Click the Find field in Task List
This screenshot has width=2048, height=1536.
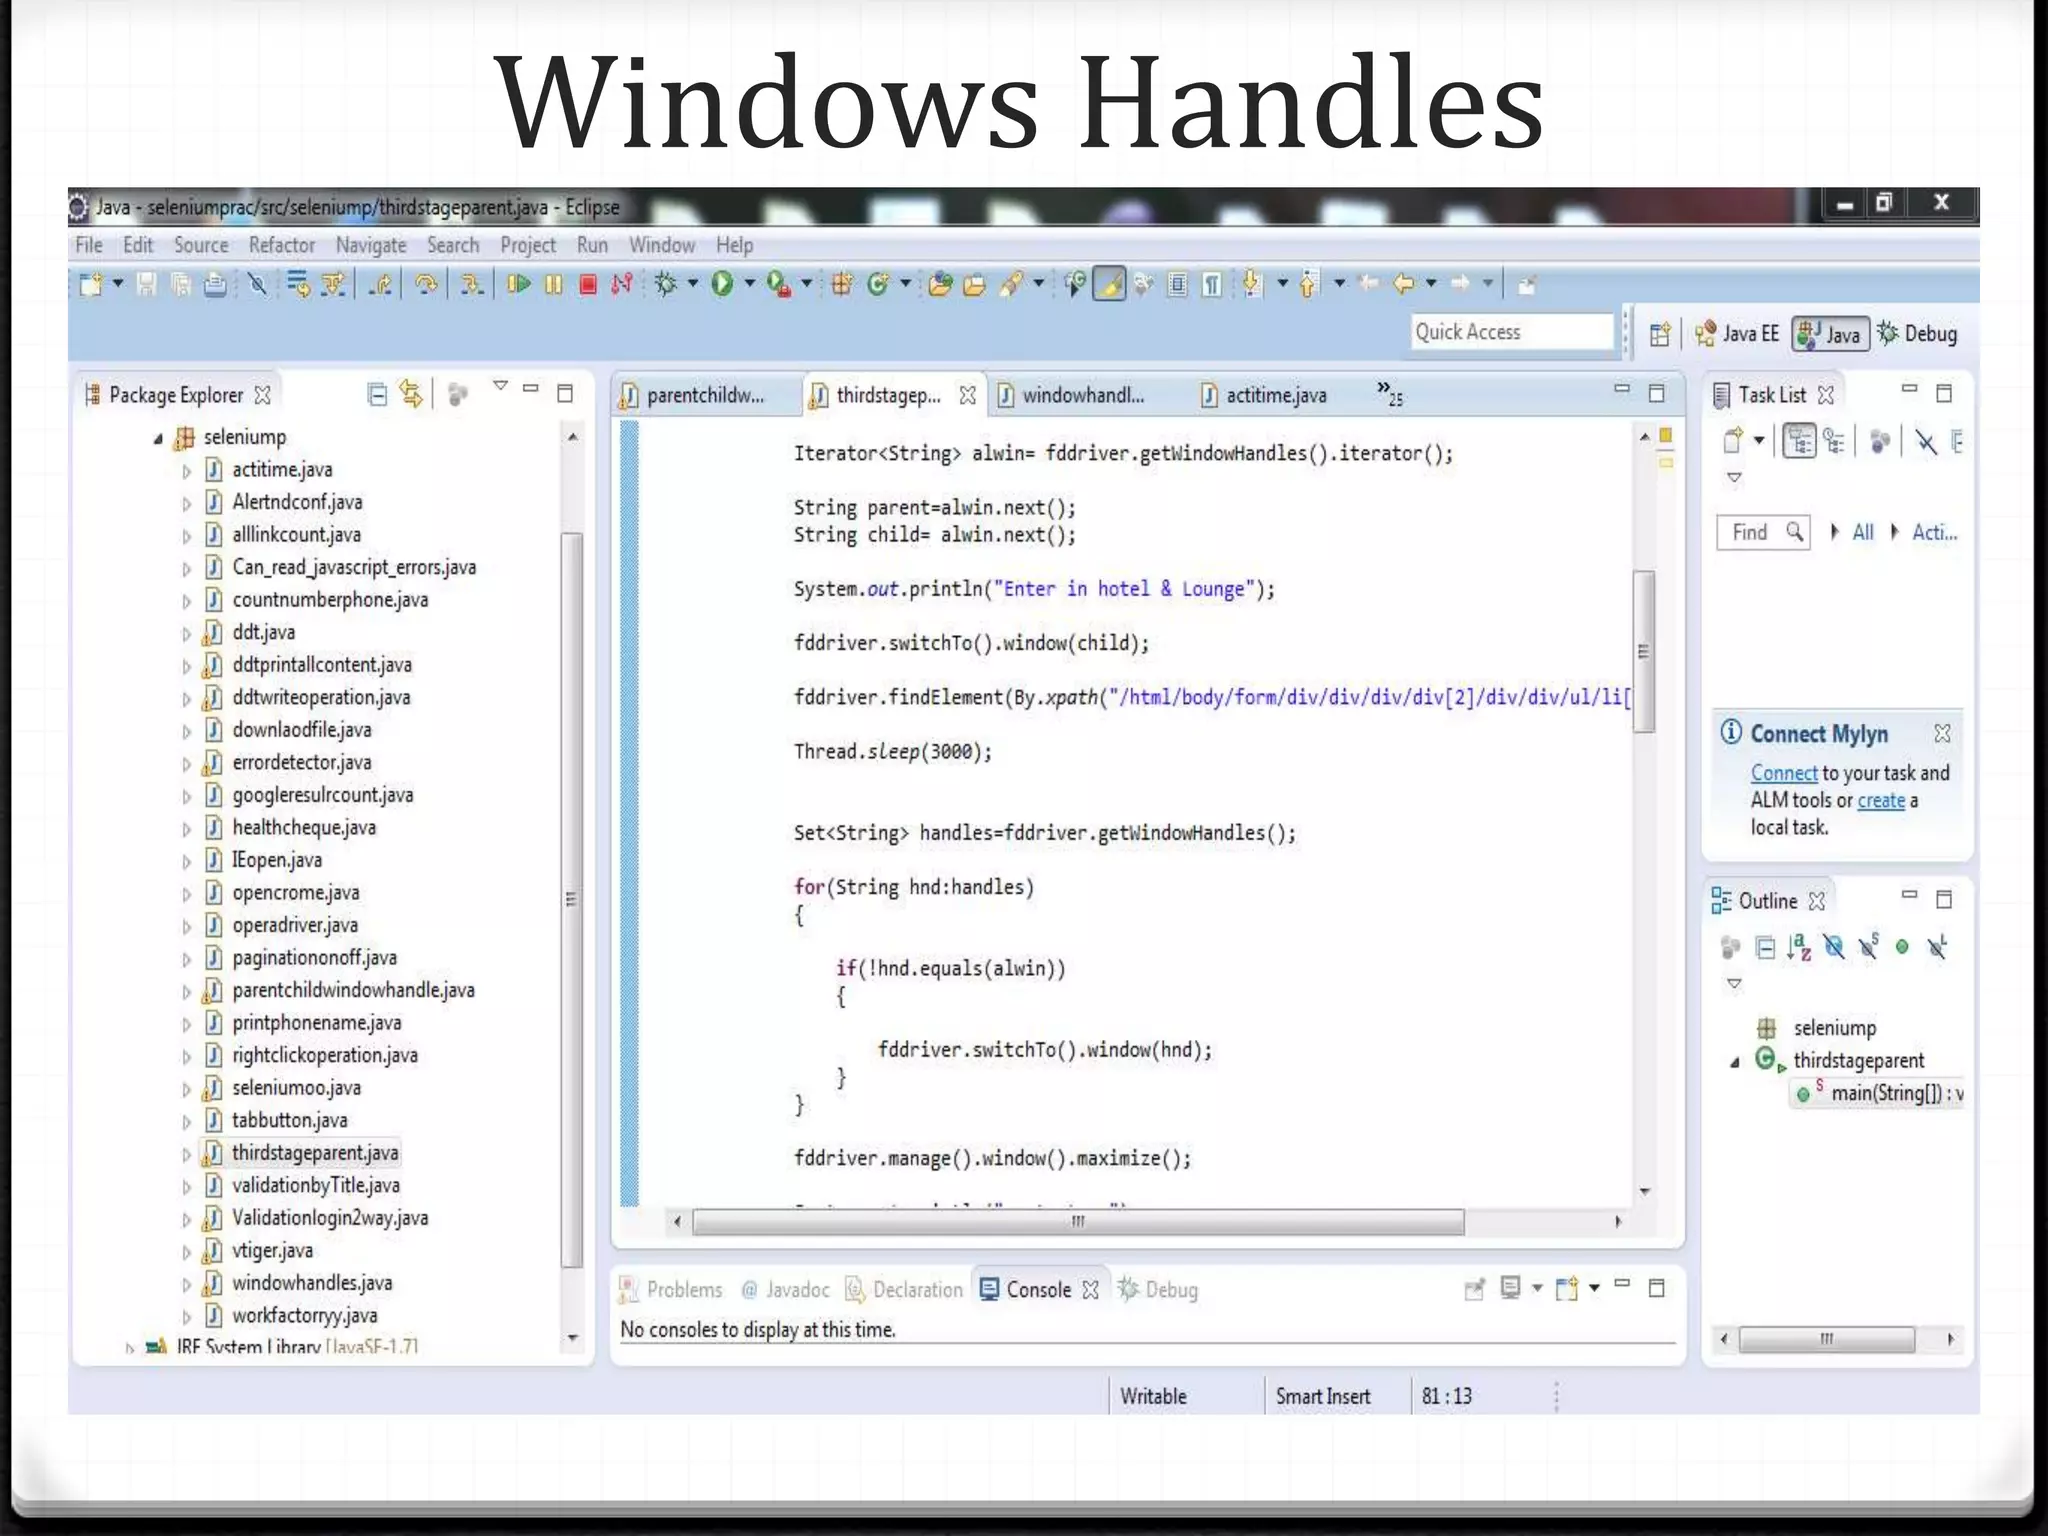(1763, 532)
